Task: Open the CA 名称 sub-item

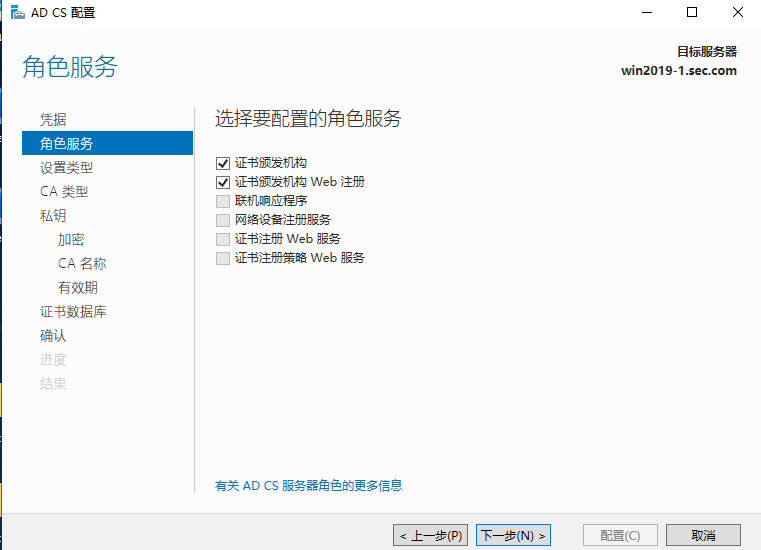Action: pos(82,263)
